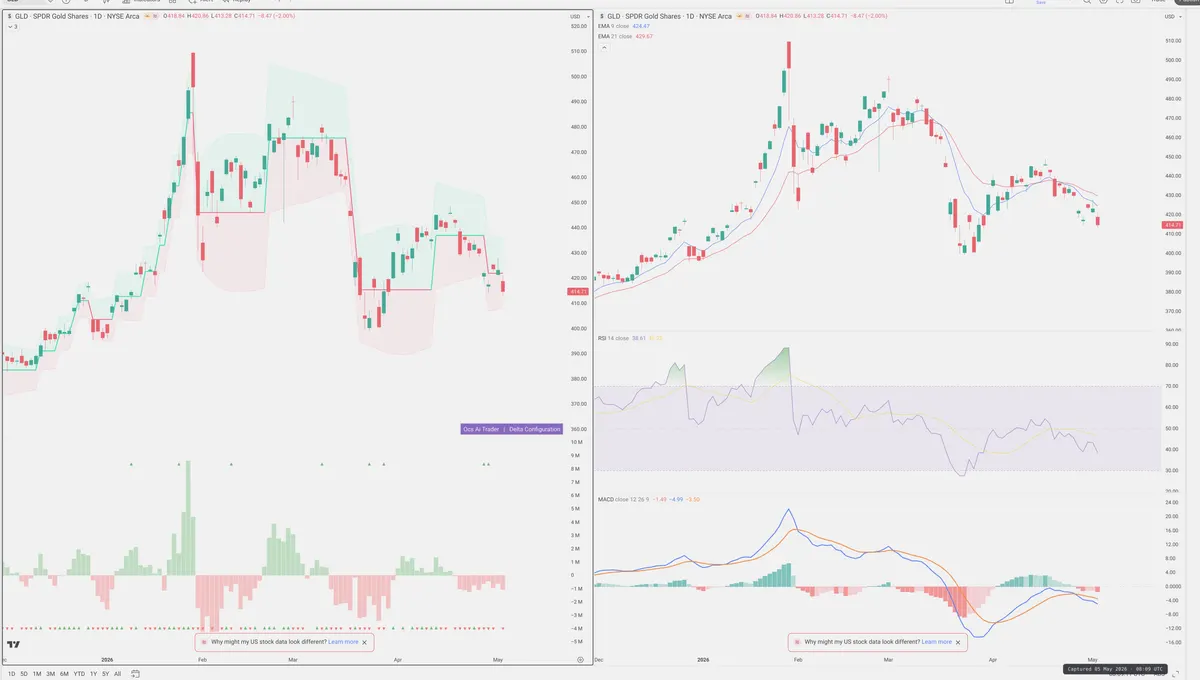Open left chart time axis settings icon
This screenshot has height=680, width=1200.
[580, 660]
